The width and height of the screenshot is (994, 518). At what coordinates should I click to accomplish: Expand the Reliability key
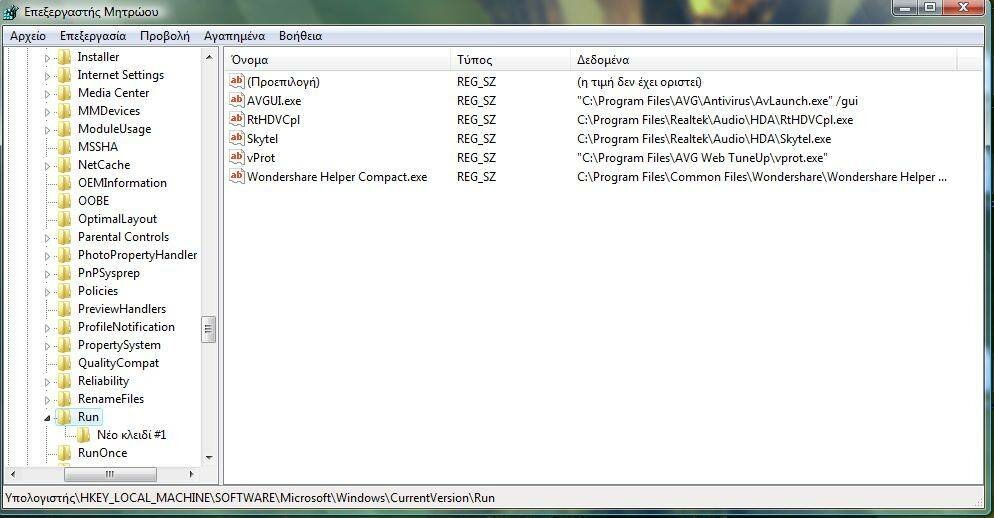[47, 382]
